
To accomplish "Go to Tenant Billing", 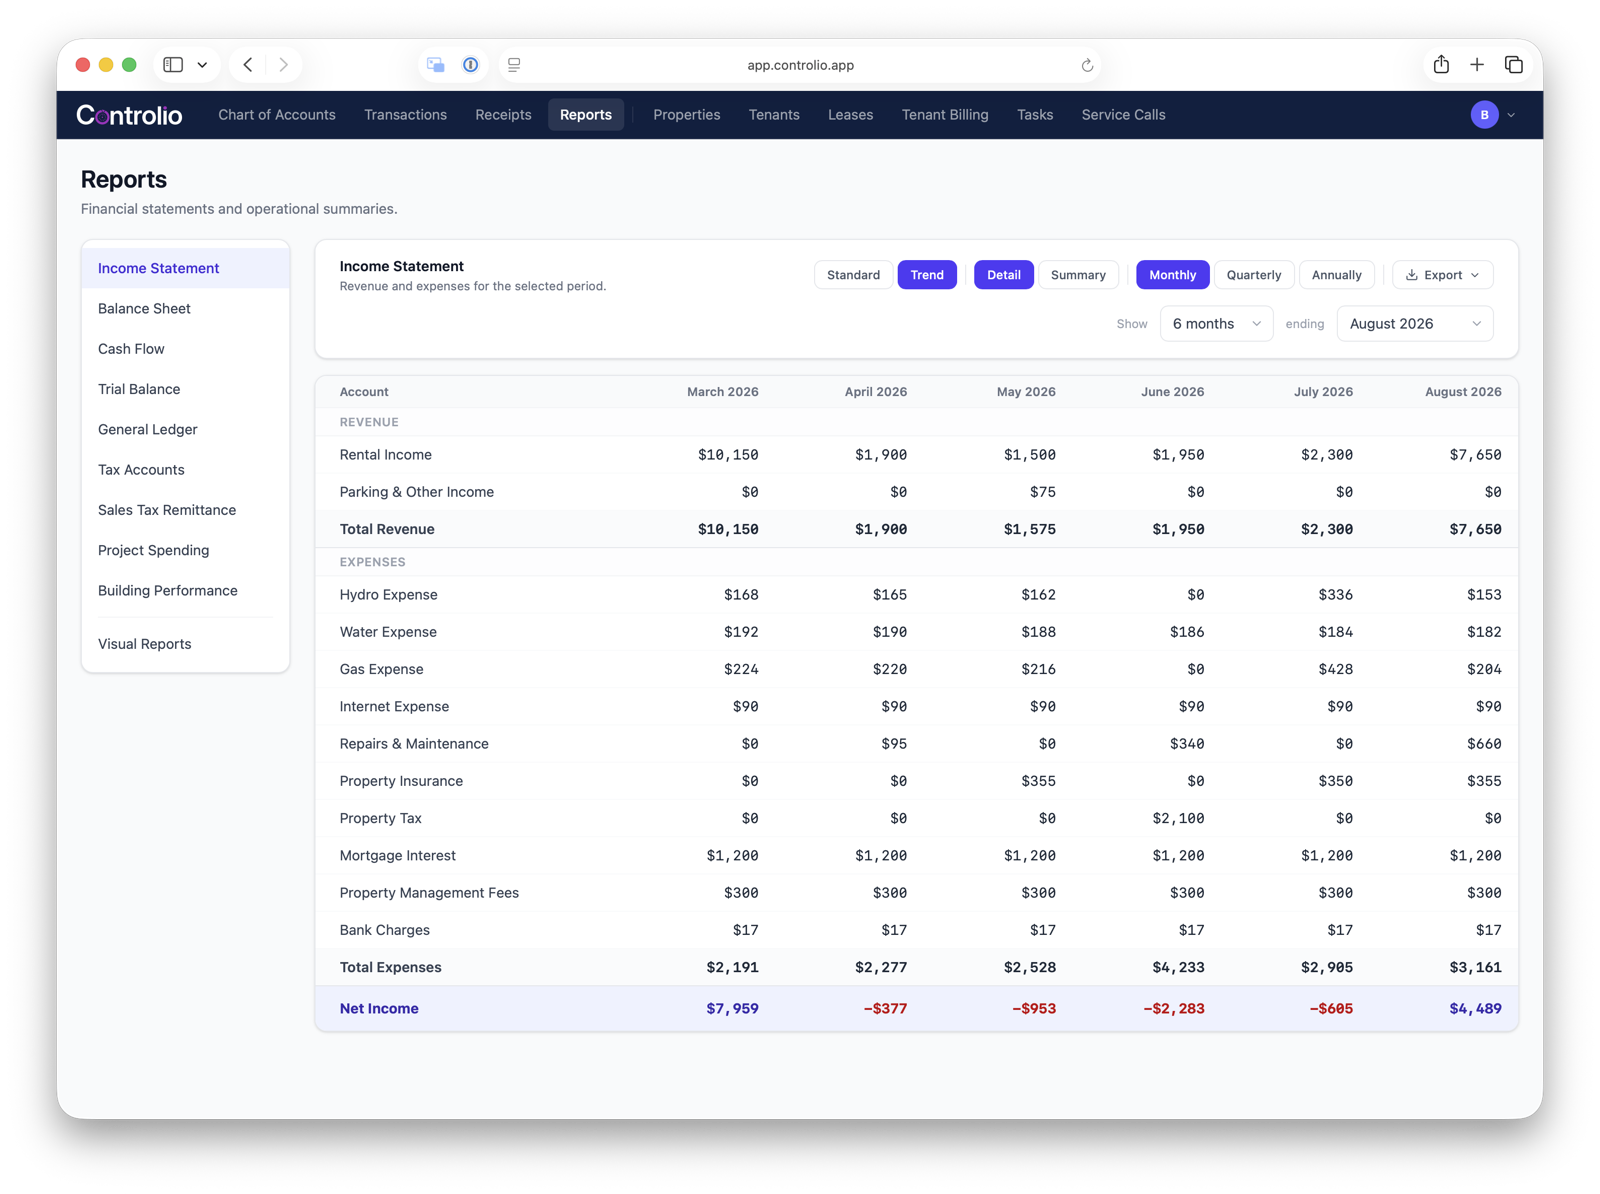I will pyautogui.click(x=945, y=115).
